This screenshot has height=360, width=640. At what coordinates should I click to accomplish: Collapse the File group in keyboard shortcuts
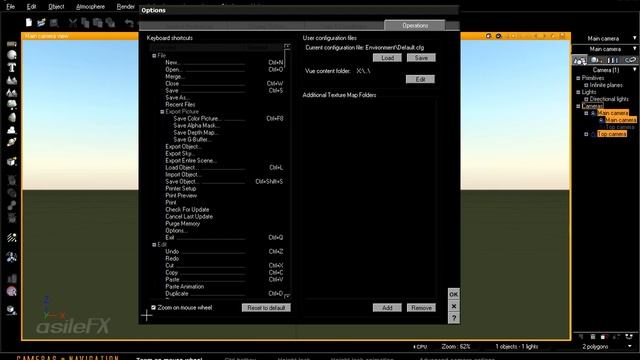tap(154, 56)
